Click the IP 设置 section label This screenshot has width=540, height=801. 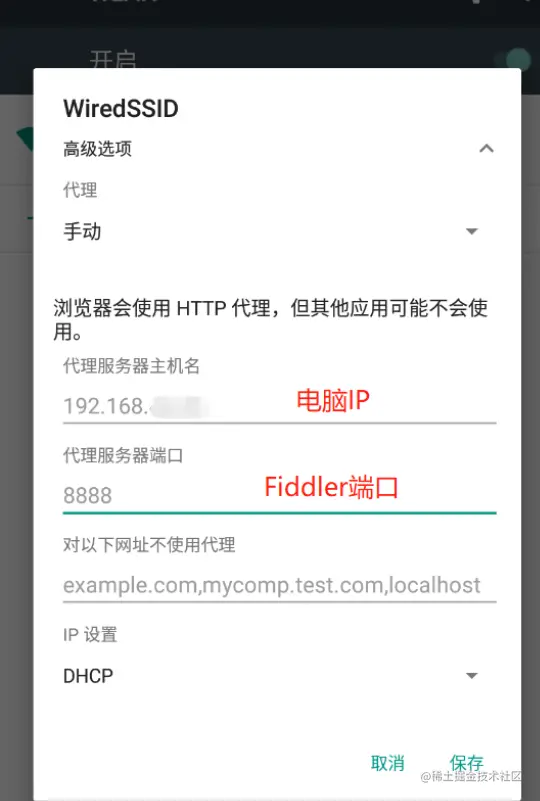pos(90,634)
